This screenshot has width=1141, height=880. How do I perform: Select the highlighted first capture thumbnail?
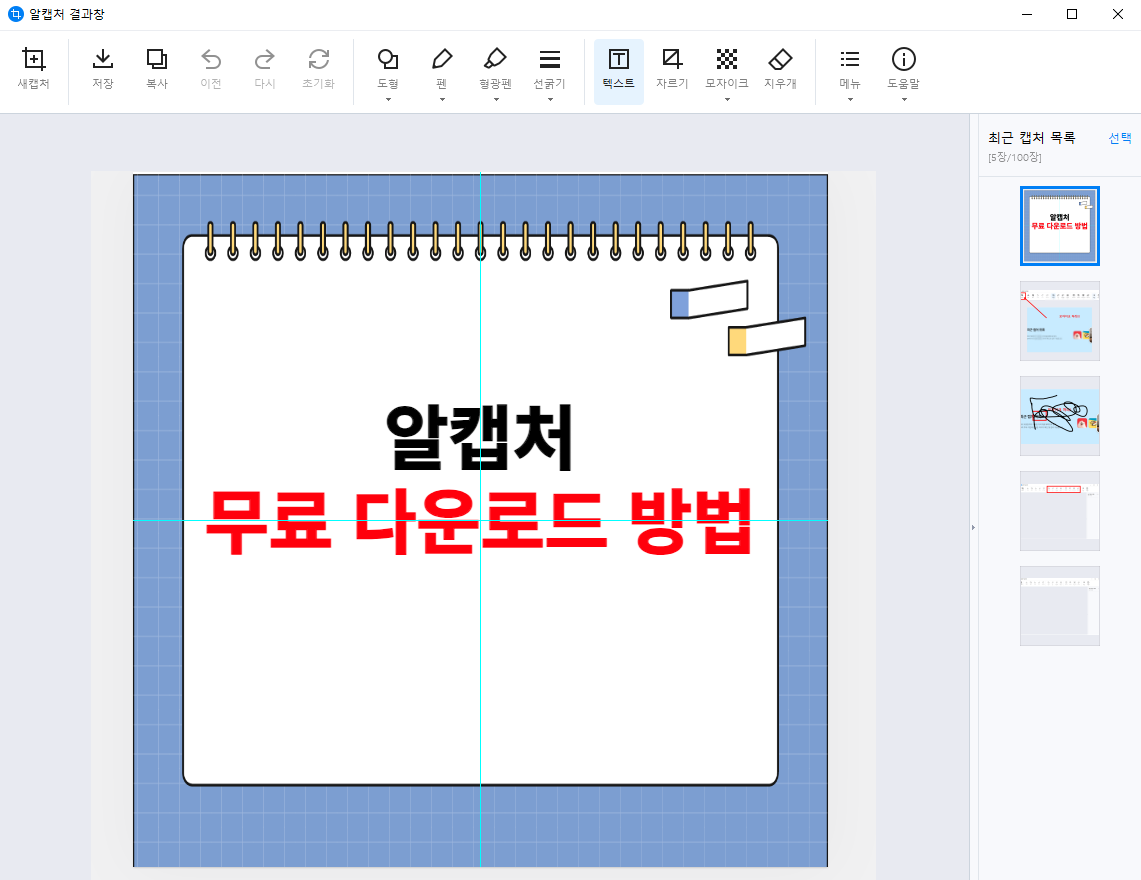1059,225
